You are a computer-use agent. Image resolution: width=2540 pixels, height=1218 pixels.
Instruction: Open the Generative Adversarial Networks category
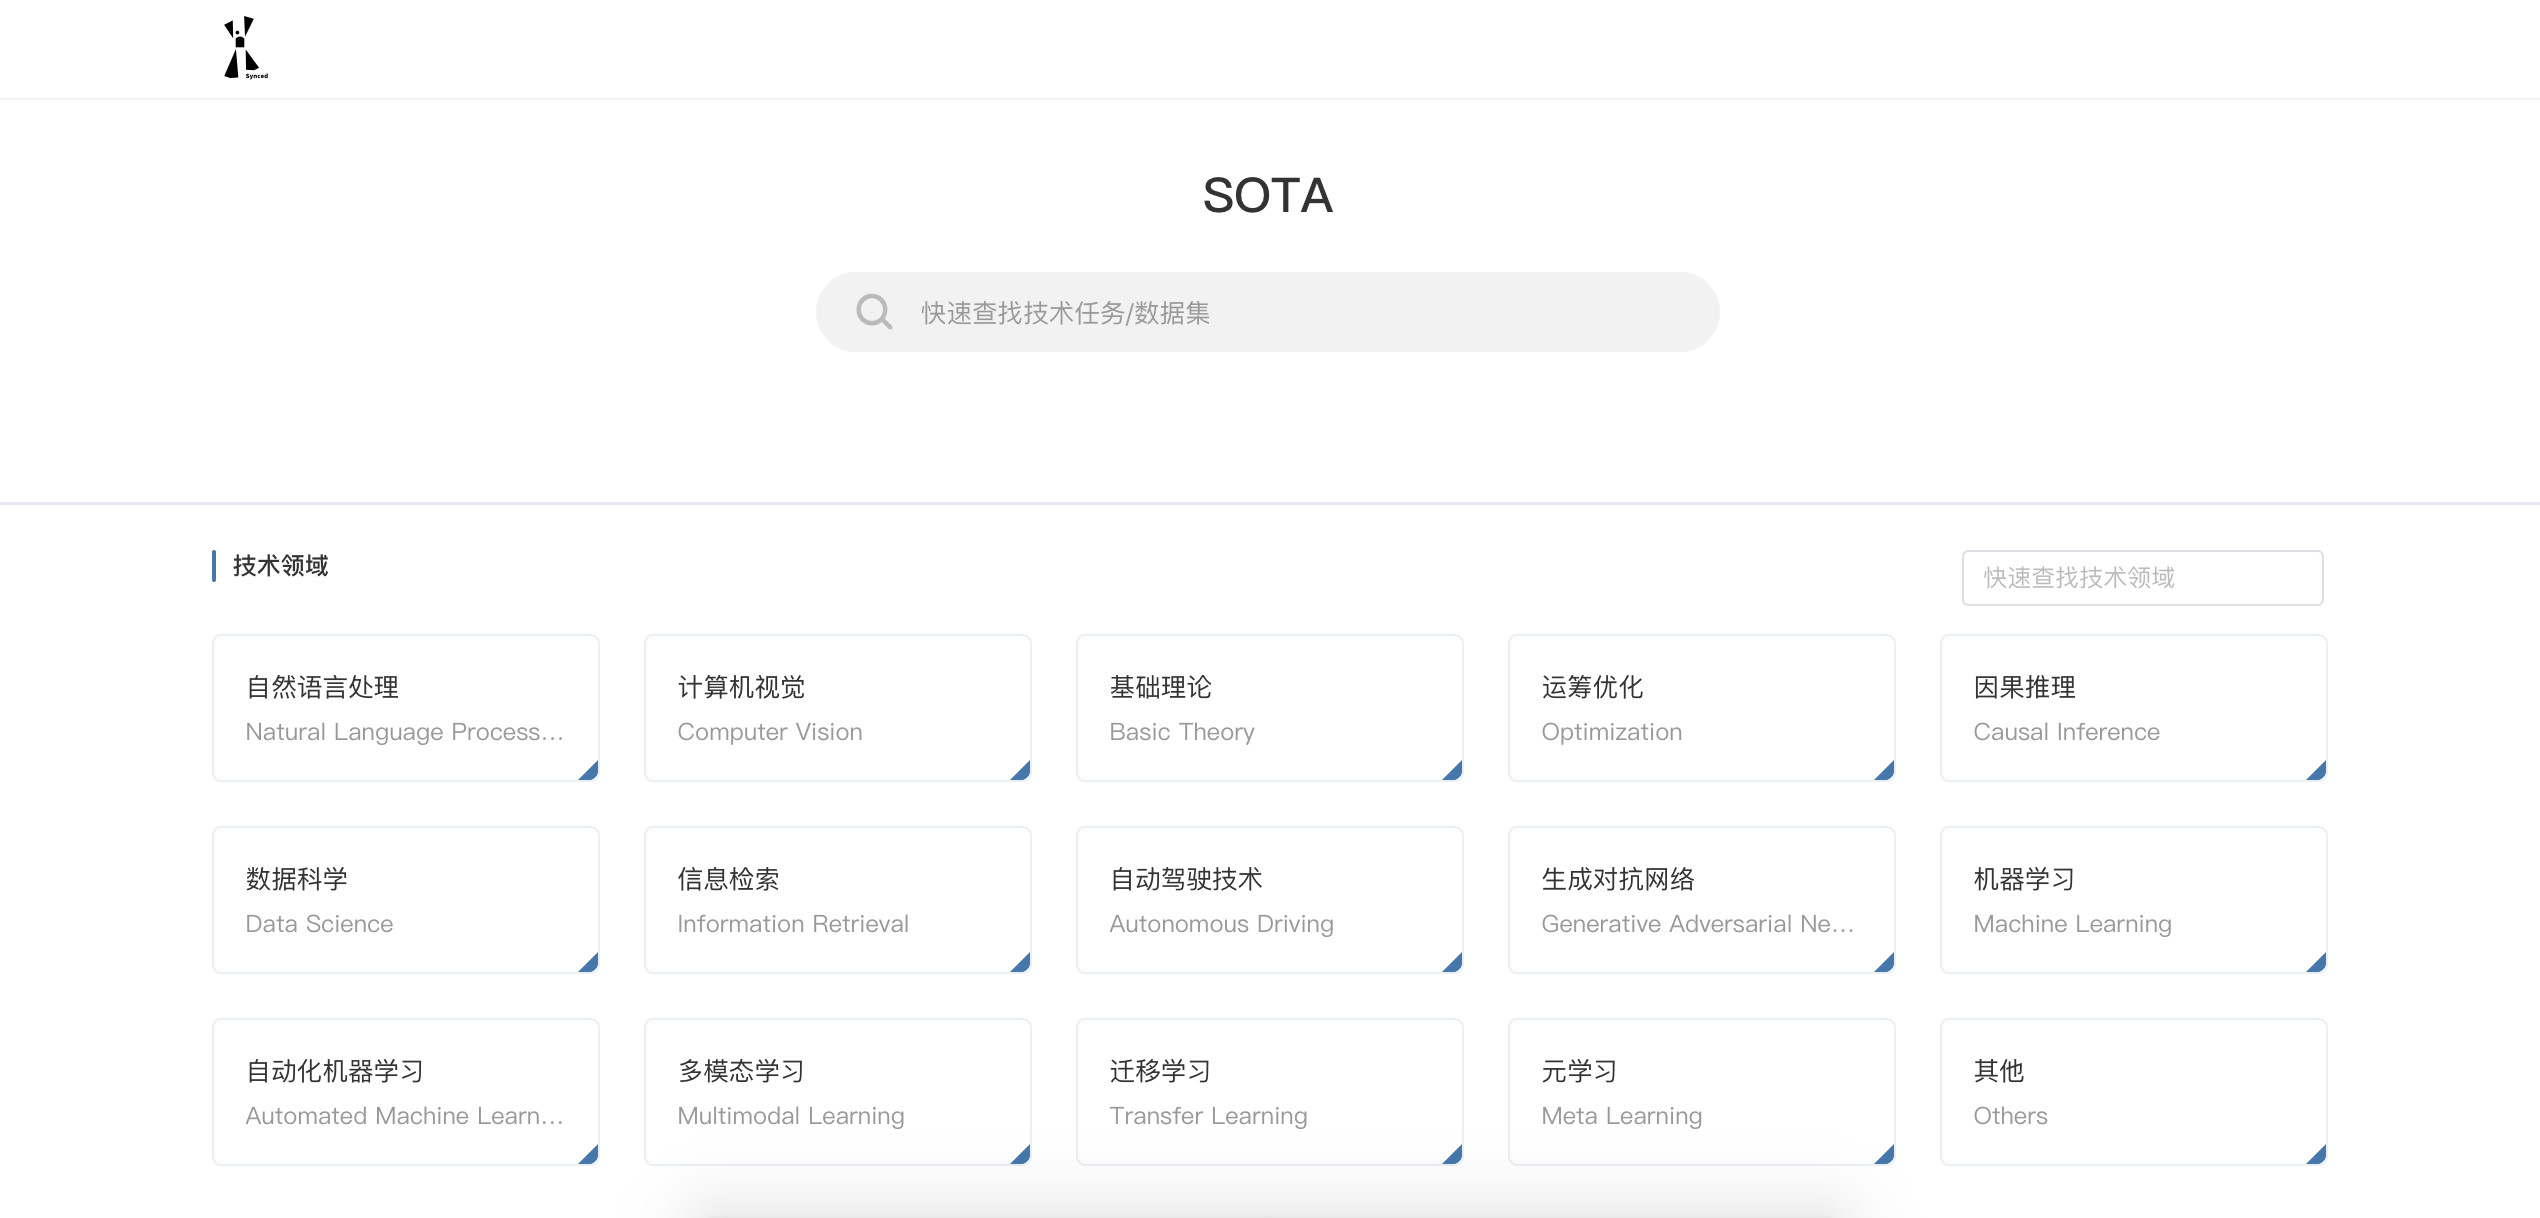(1700, 899)
